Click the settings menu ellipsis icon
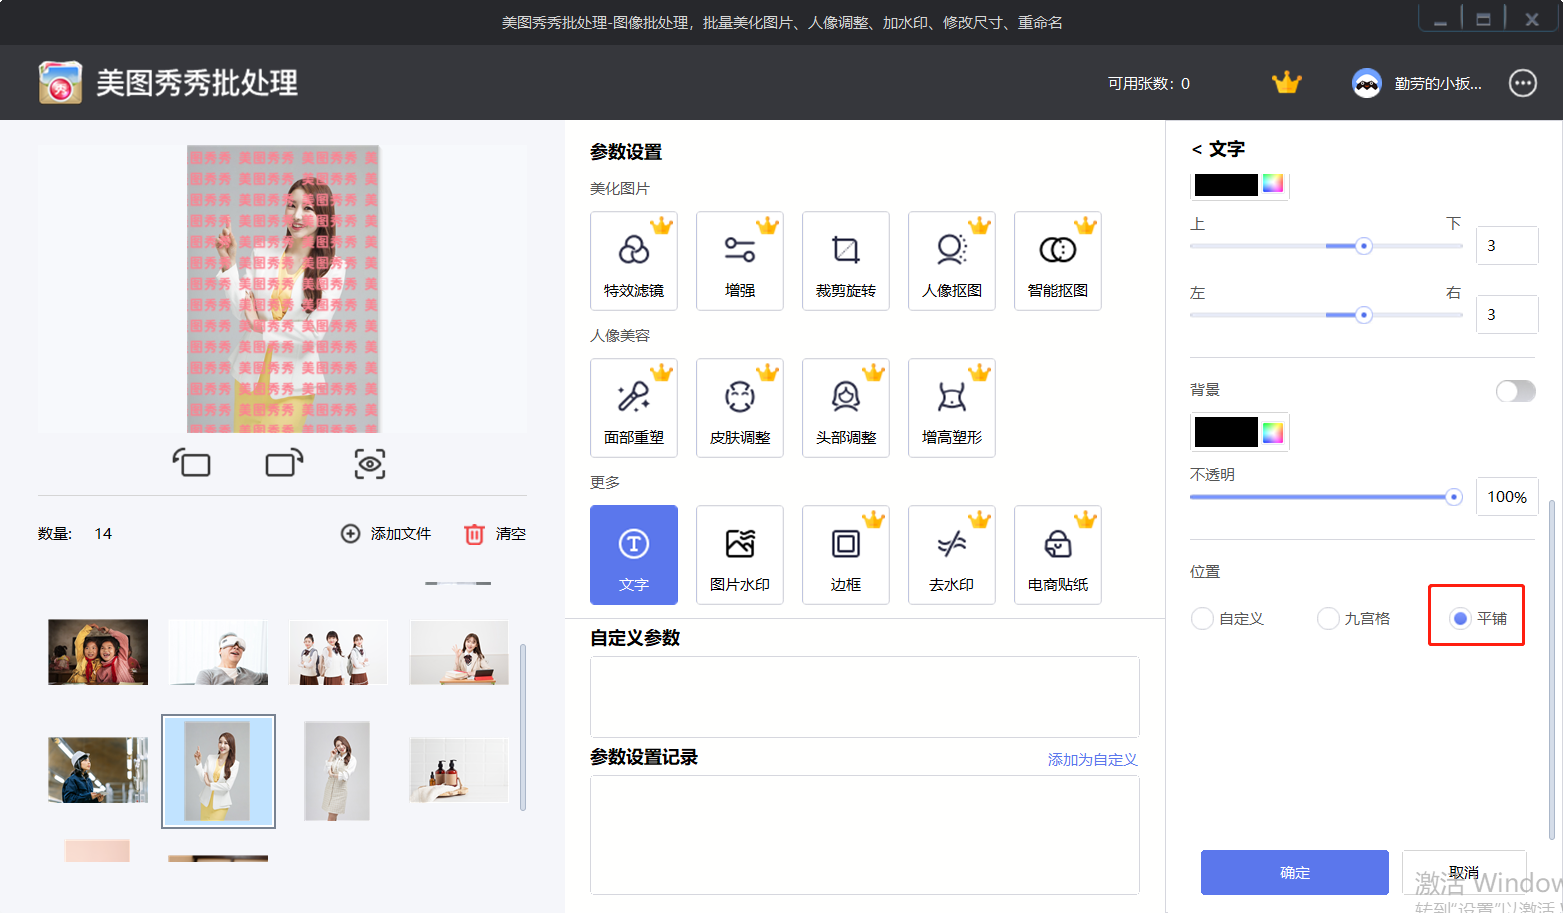Image resolution: width=1563 pixels, height=913 pixels. coord(1522,83)
